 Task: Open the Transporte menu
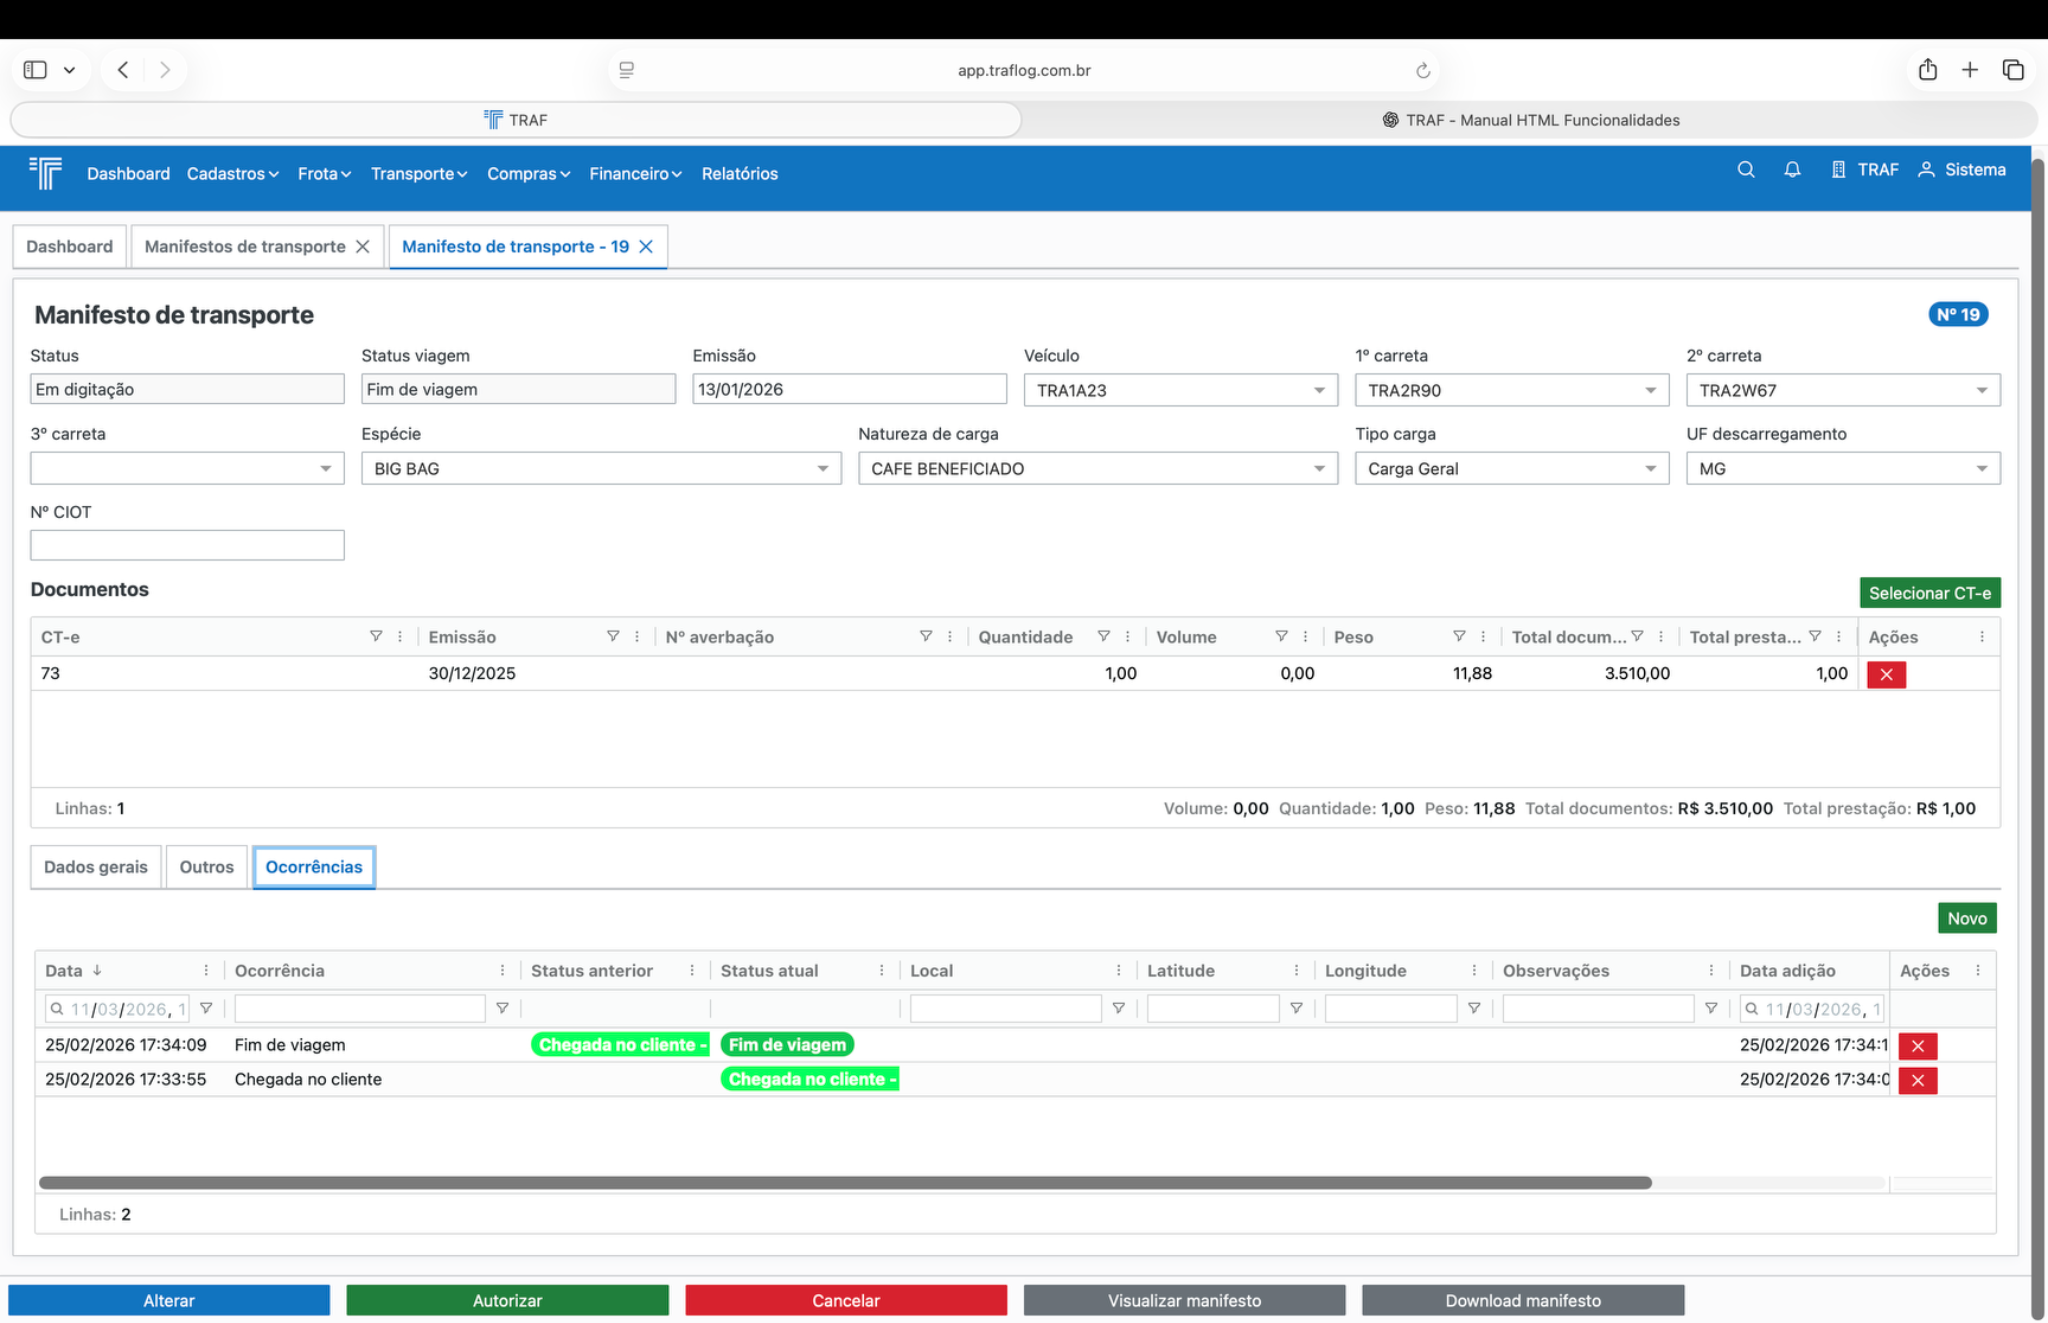418,174
